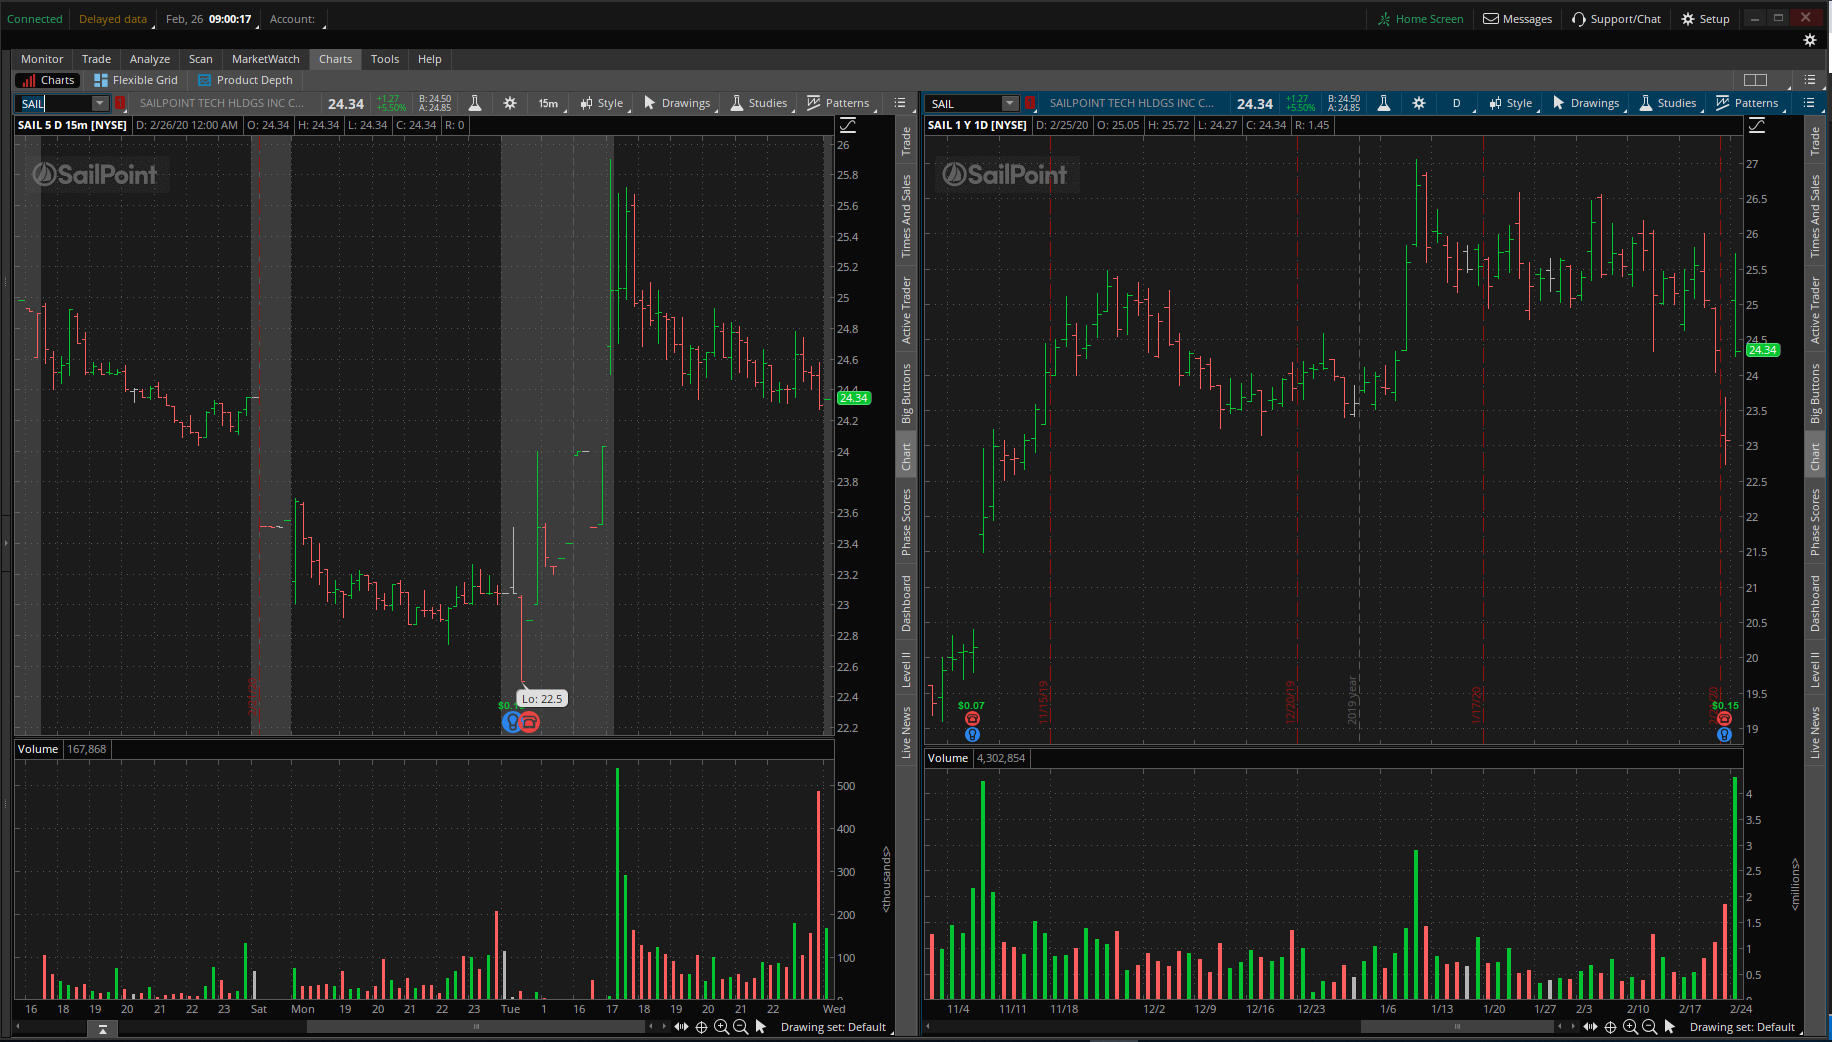Click left chart zoom-in magnifier
The height and width of the screenshot is (1042, 1832).
[x=721, y=1027]
